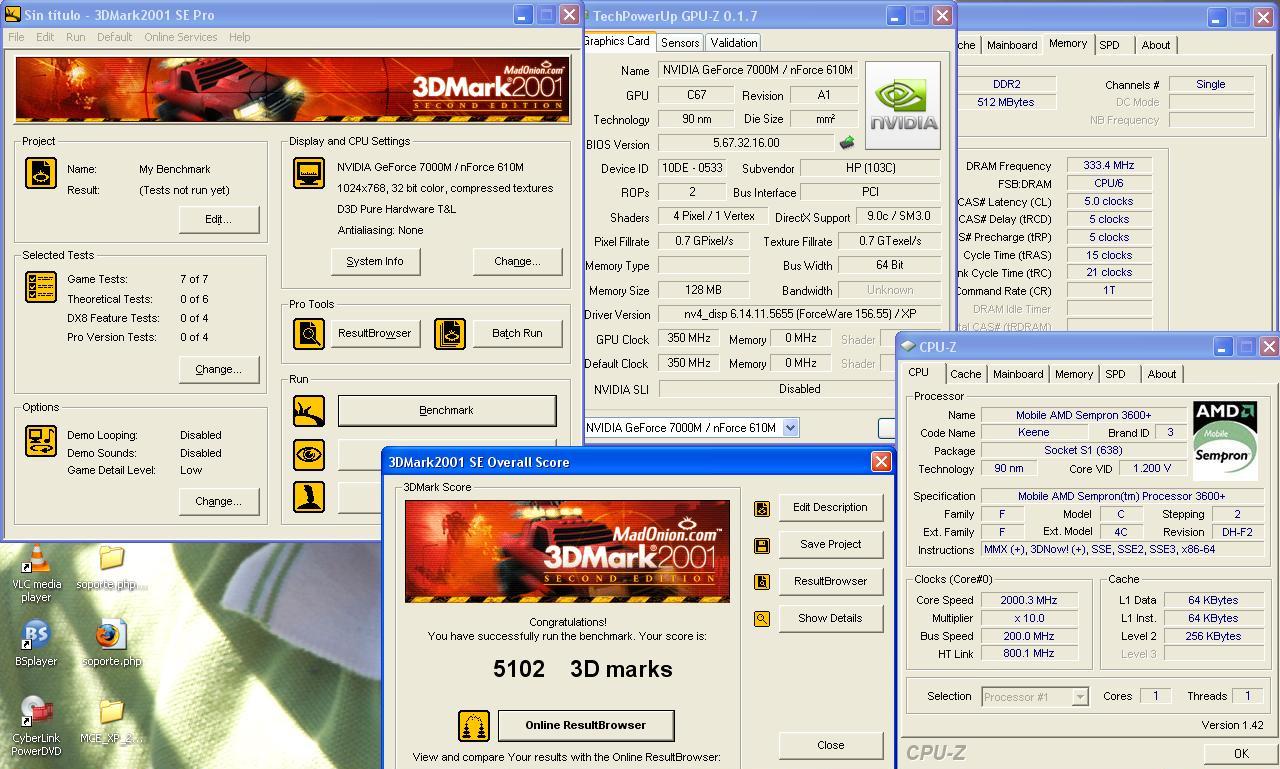
Task: Click Save Project button
Action: 830,544
